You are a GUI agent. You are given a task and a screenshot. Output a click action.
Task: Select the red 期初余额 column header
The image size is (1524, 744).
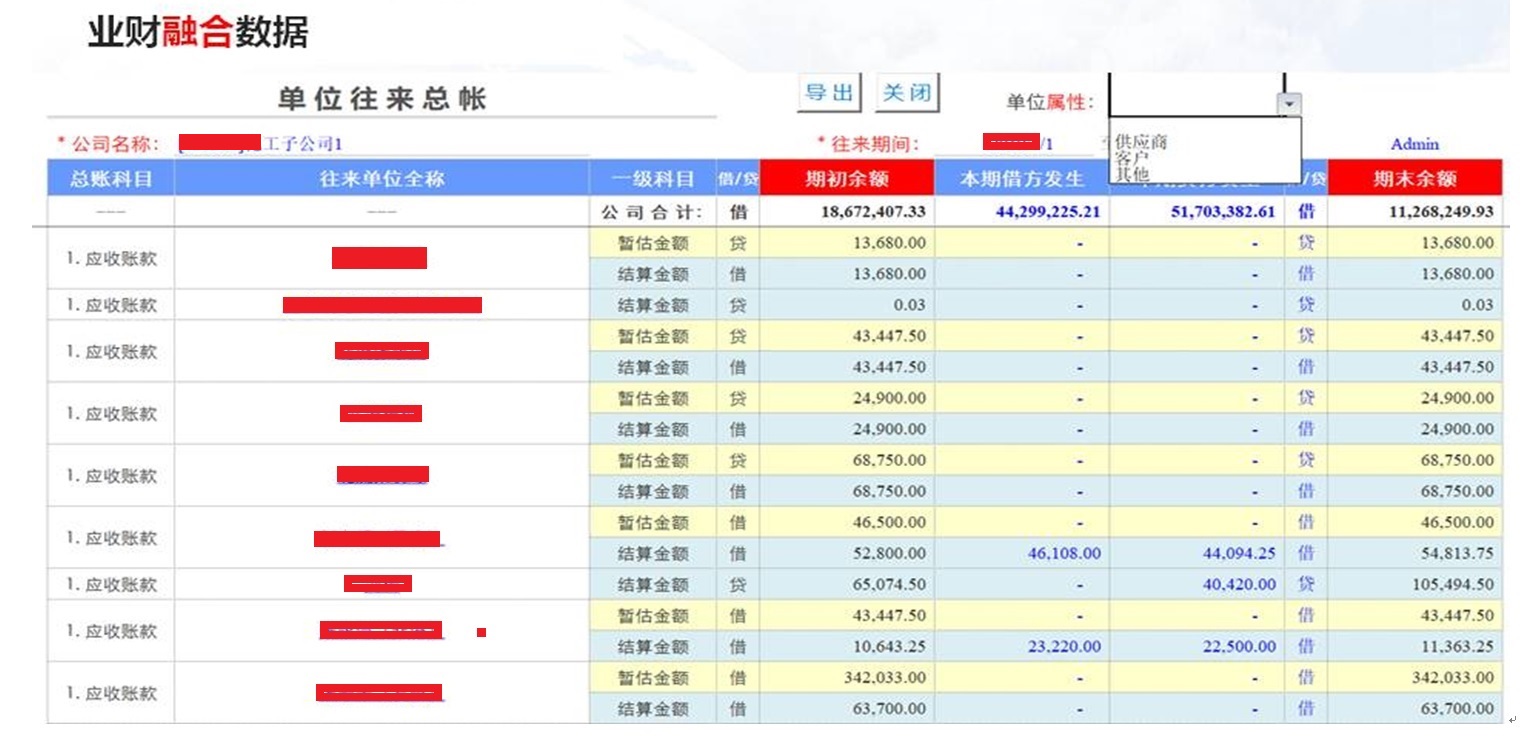[x=846, y=179]
